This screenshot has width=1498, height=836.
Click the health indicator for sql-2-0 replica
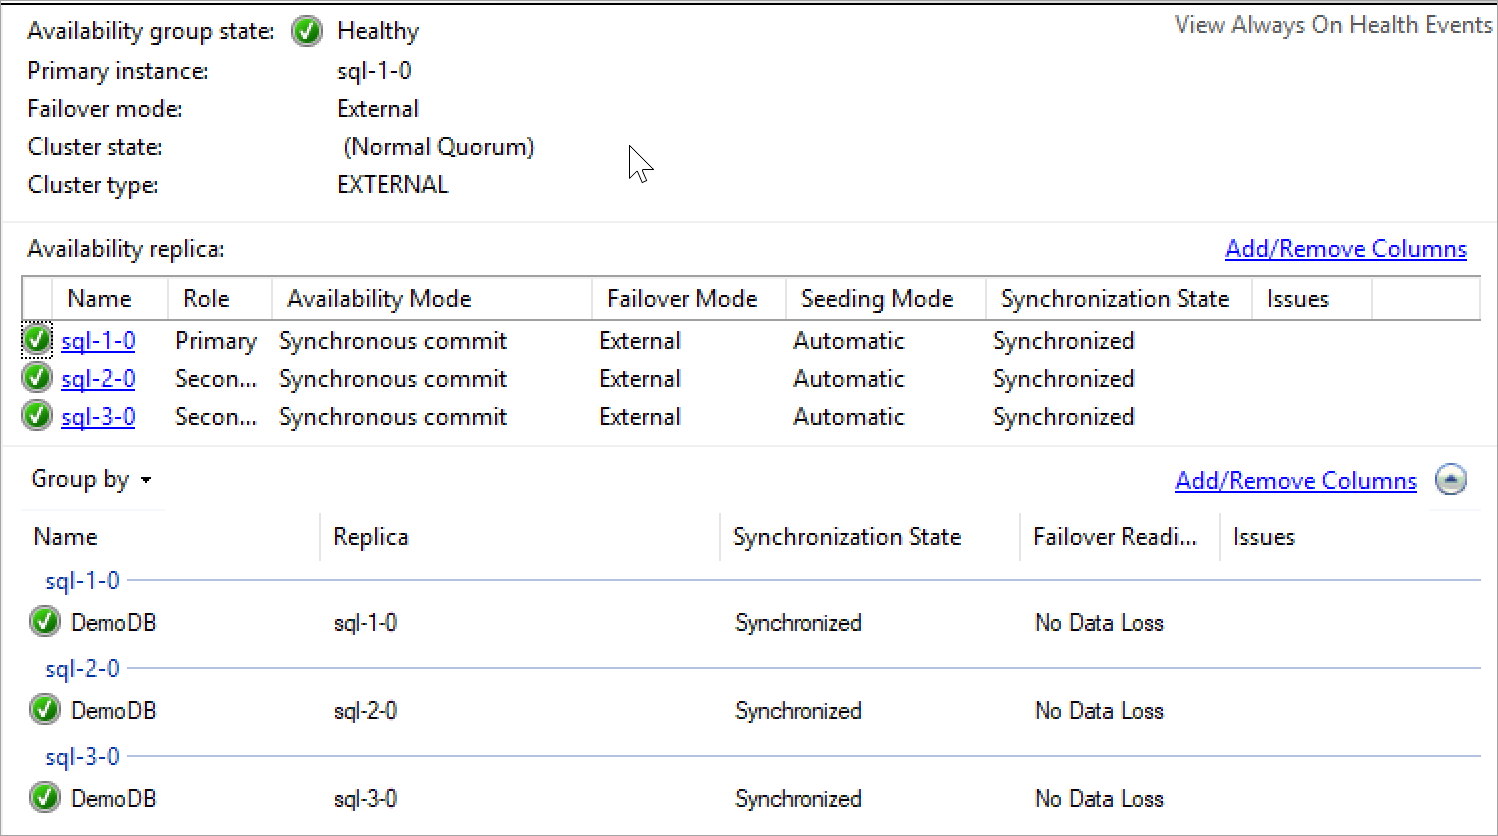[37, 378]
